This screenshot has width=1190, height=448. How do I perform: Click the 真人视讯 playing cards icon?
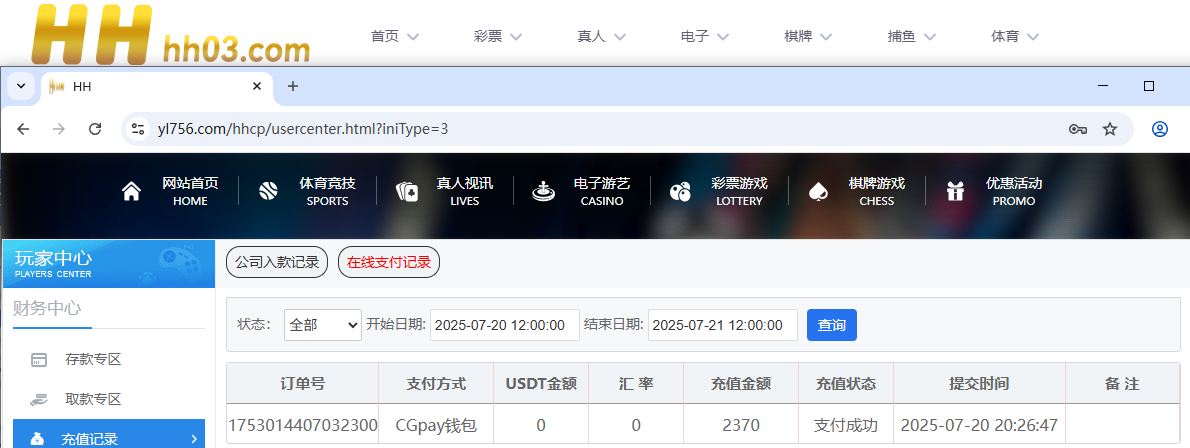point(406,192)
